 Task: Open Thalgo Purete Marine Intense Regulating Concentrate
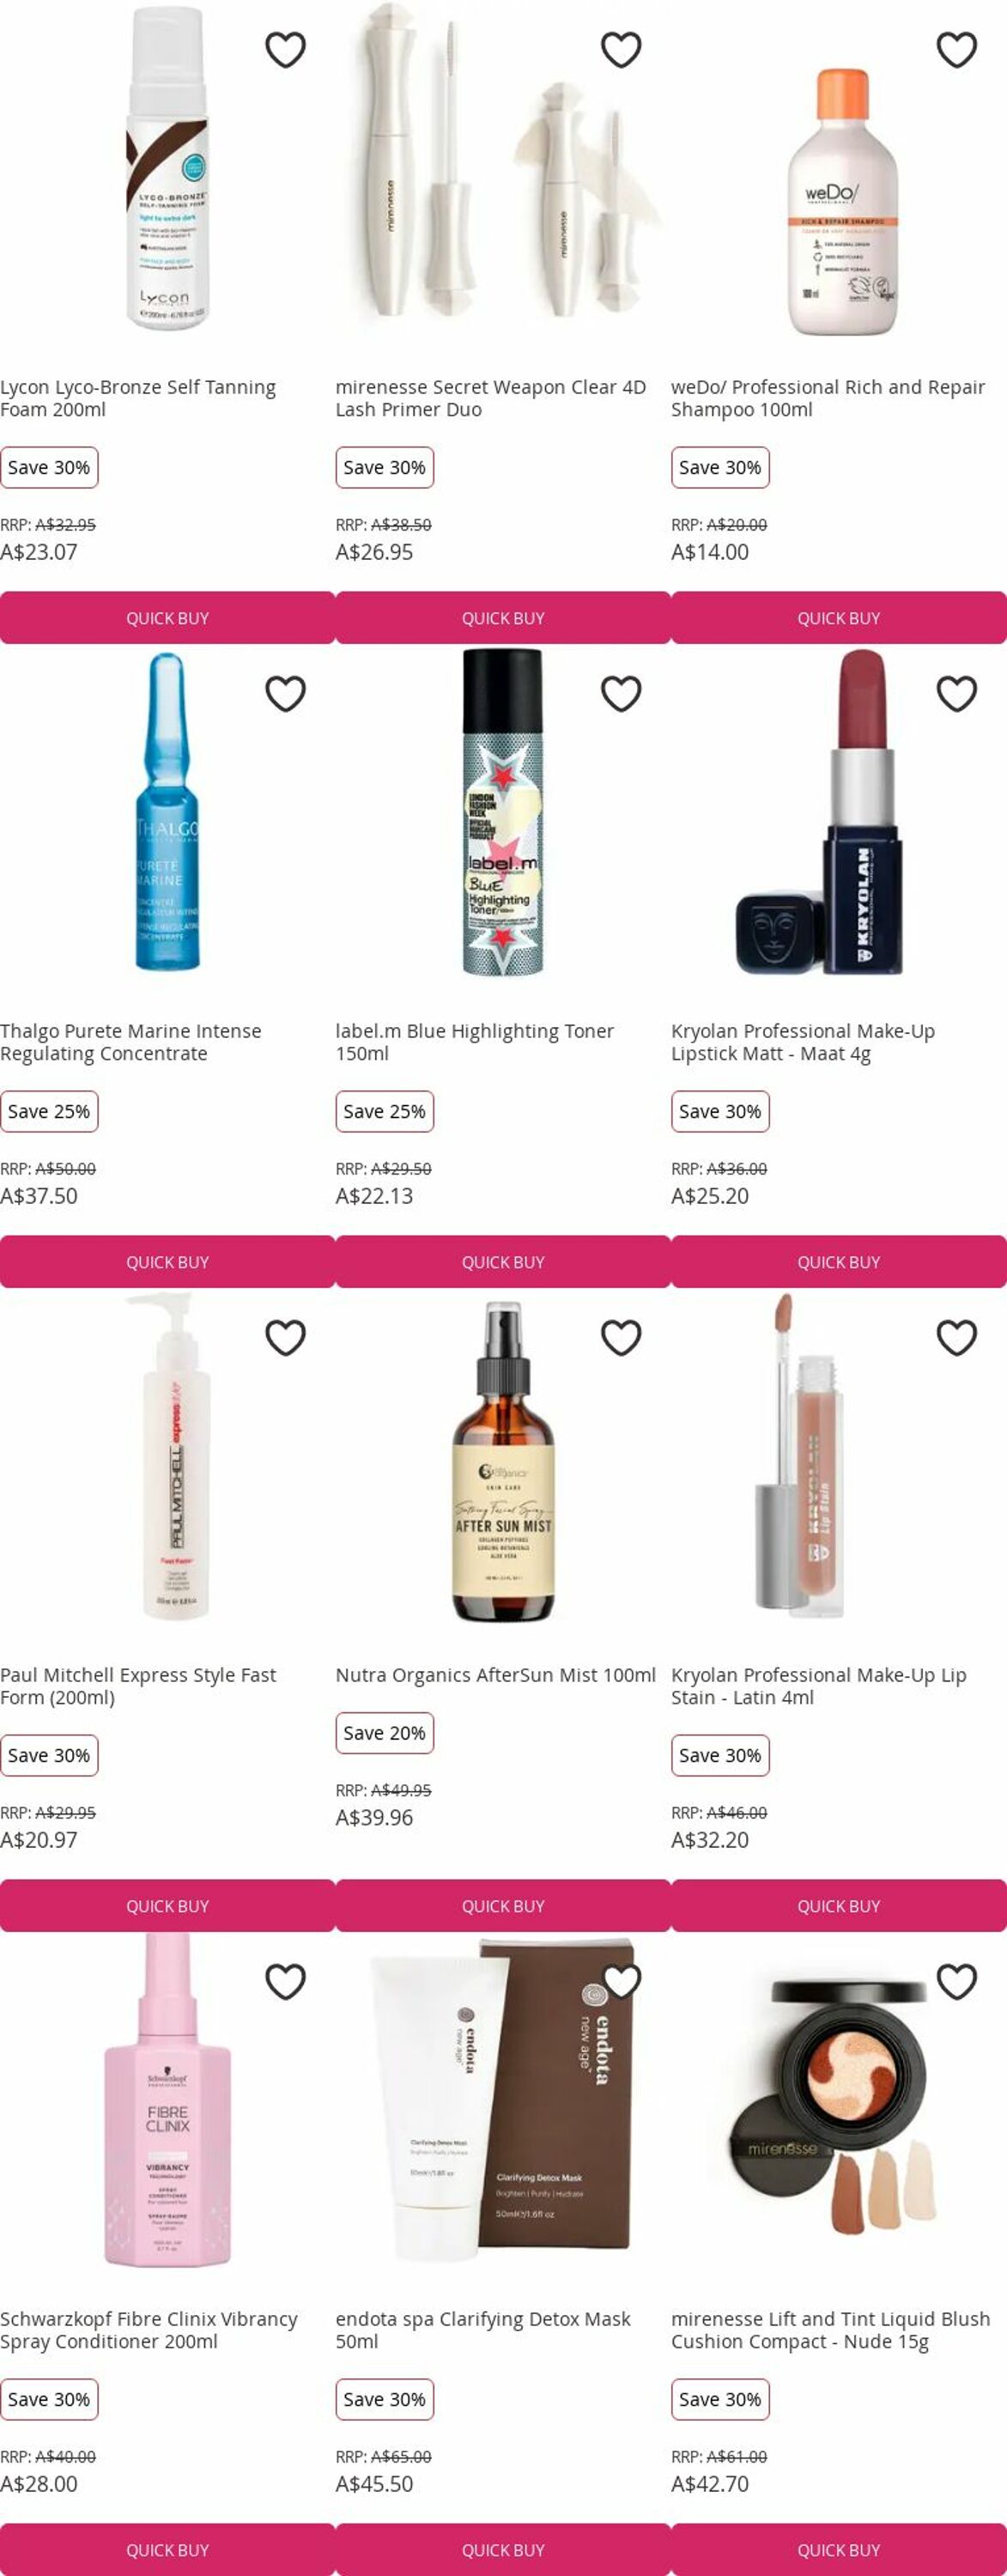(131, 1042)
